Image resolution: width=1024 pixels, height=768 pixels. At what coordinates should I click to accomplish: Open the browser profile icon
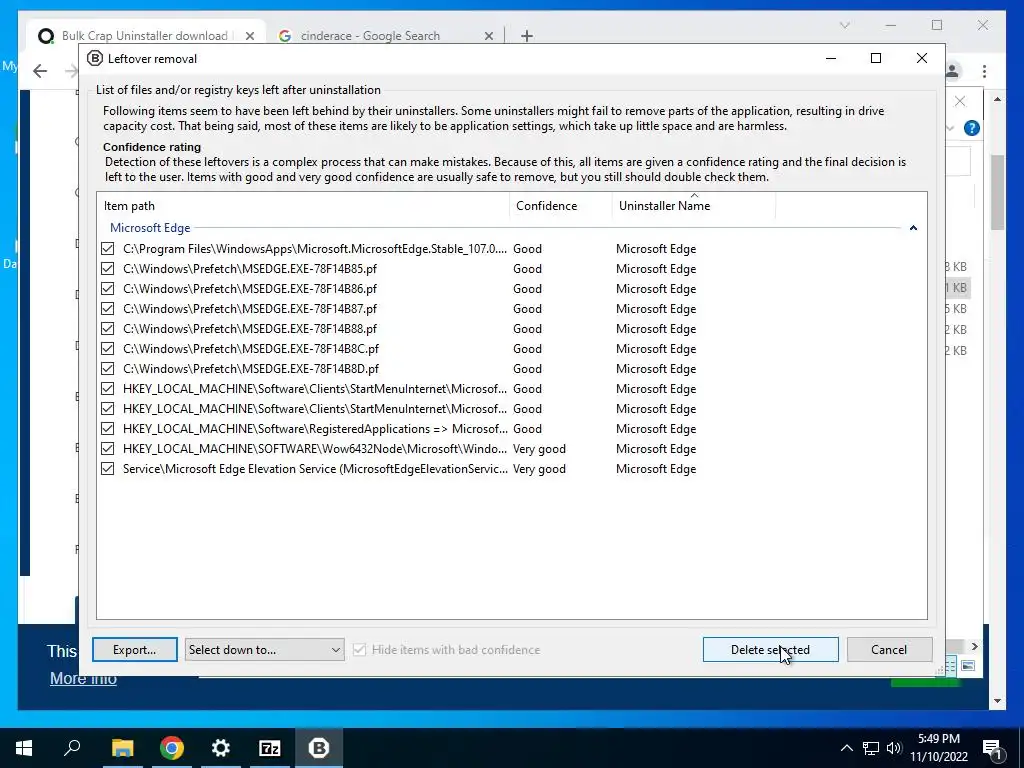[952, 71]
